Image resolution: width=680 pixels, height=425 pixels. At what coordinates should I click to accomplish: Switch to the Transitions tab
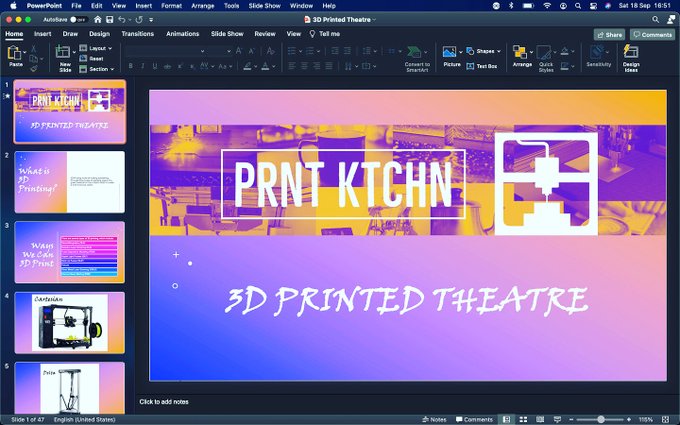pos(137,34)
